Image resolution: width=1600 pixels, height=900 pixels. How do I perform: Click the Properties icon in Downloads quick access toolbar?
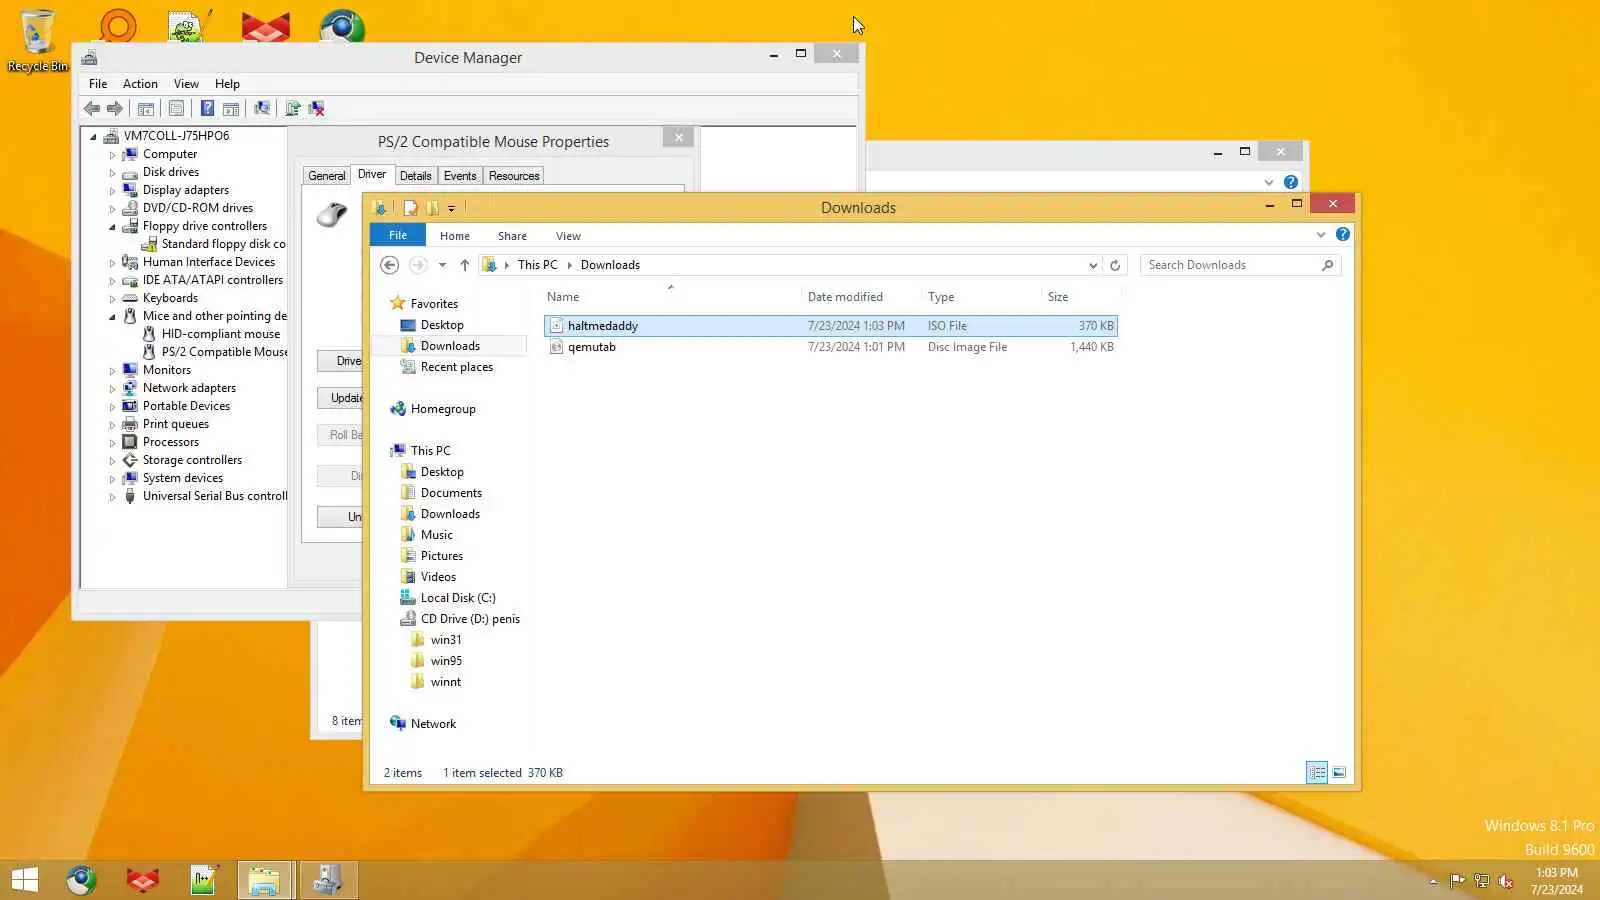pyautogui.click(x=410, y=208)
